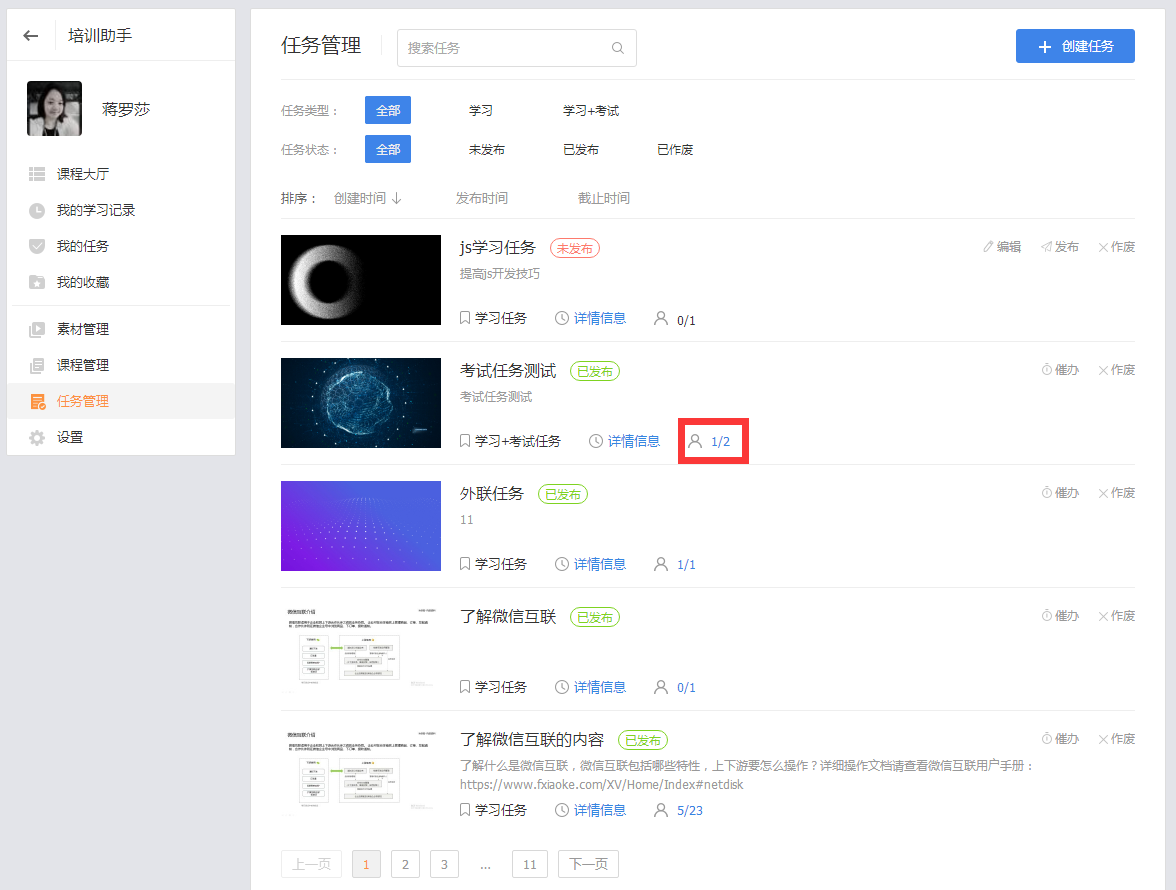Viewport: 1176px width, 890px height.
Task: Click 作废 for js学习任务
Action: click(x=1117, y=247)
